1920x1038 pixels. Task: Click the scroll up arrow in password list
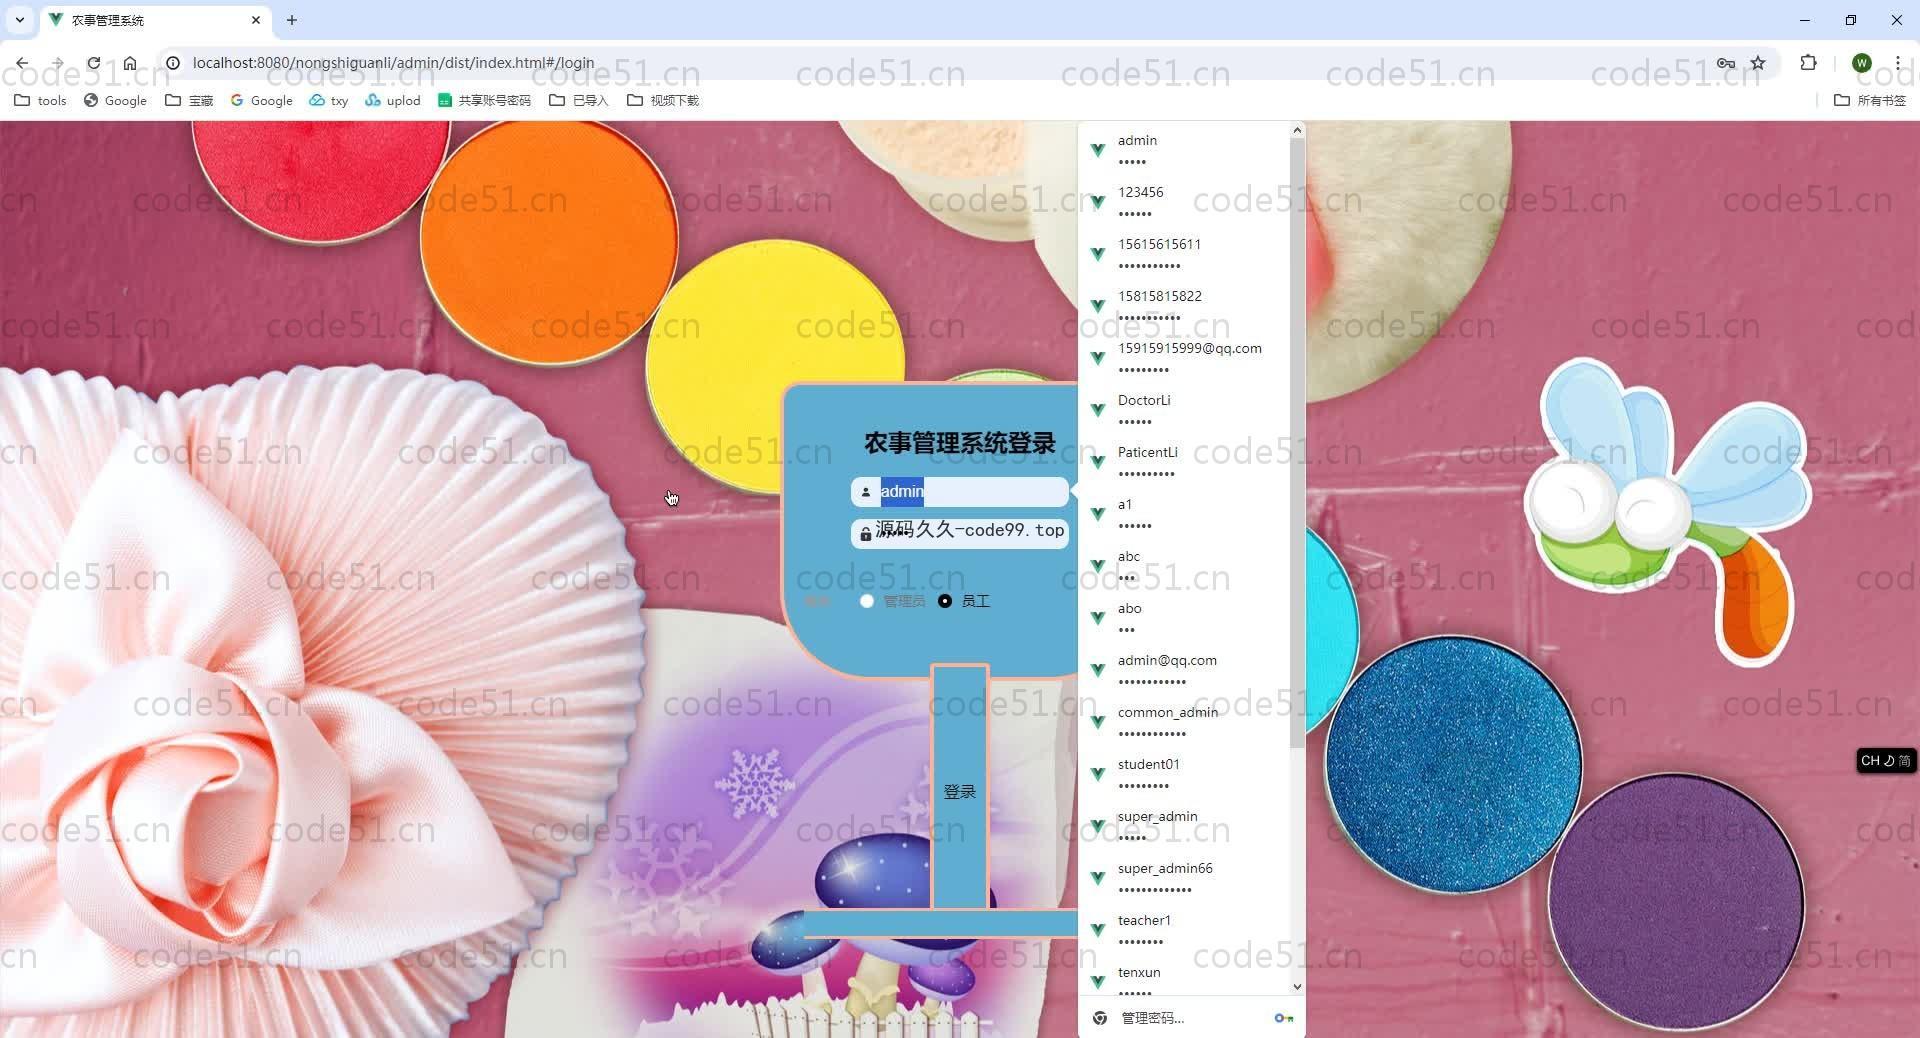[1297, 130]
